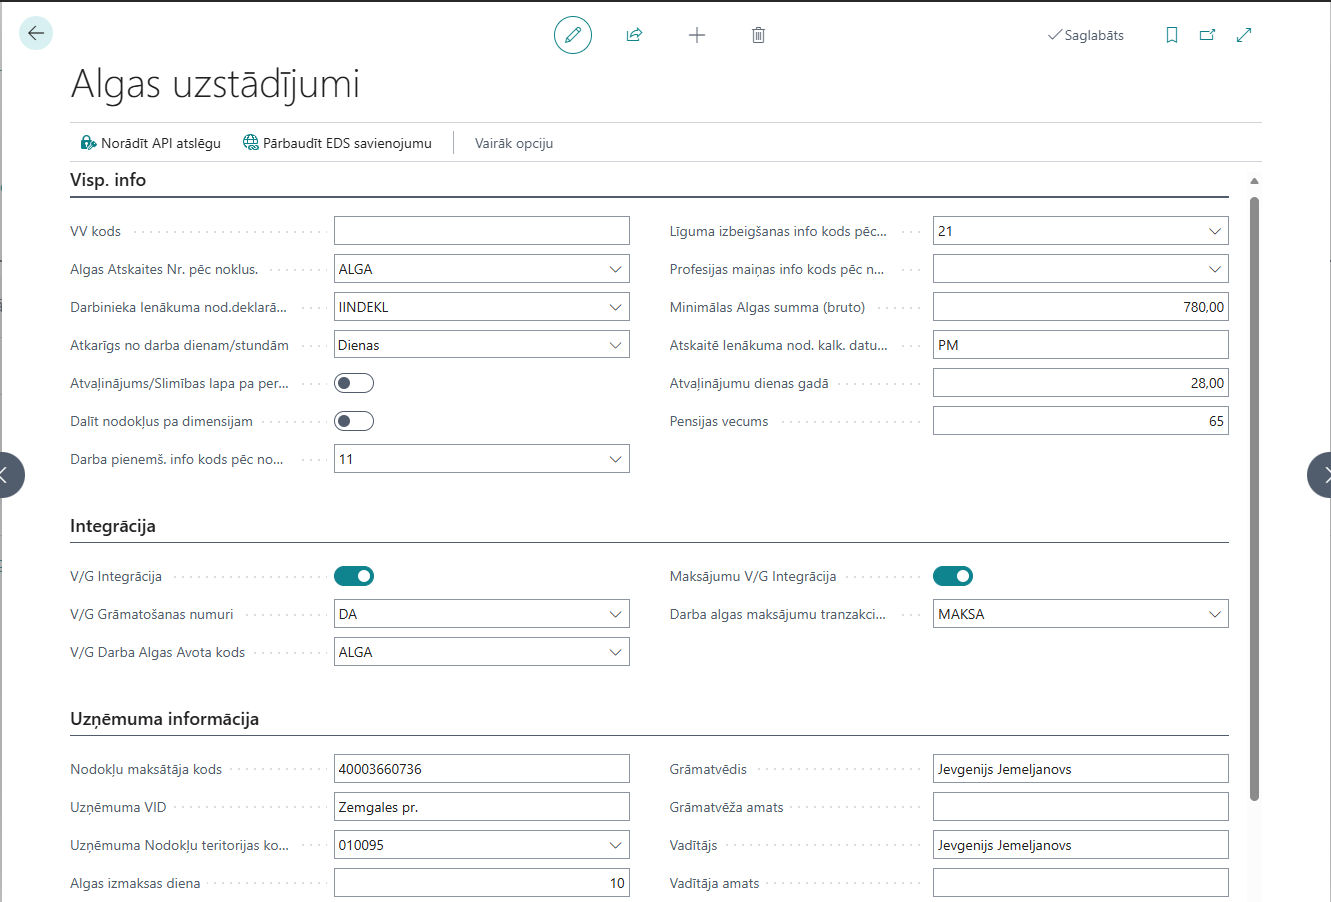Open Darba pieņemš. info kods dropdown
1331x902 pixels.
tap(616, 459)
